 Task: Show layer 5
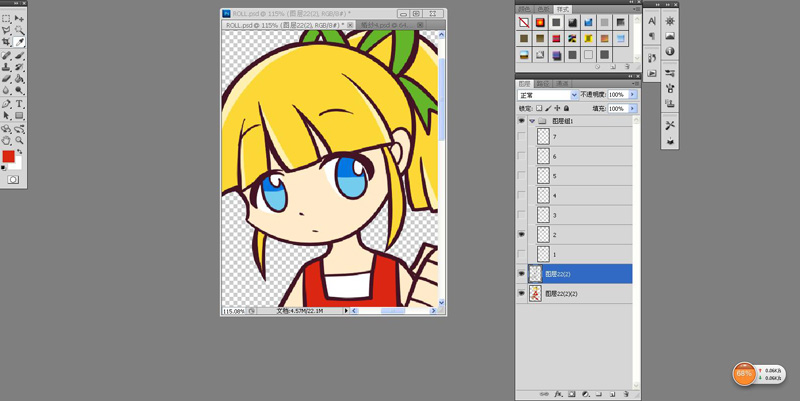tap(521, 176)
